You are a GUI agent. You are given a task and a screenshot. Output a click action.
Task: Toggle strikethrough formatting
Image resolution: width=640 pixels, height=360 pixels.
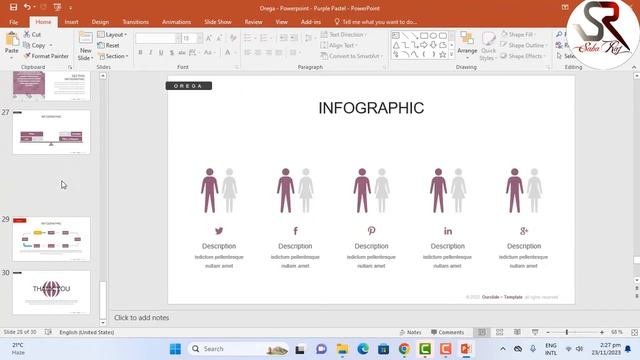point(182,53)
